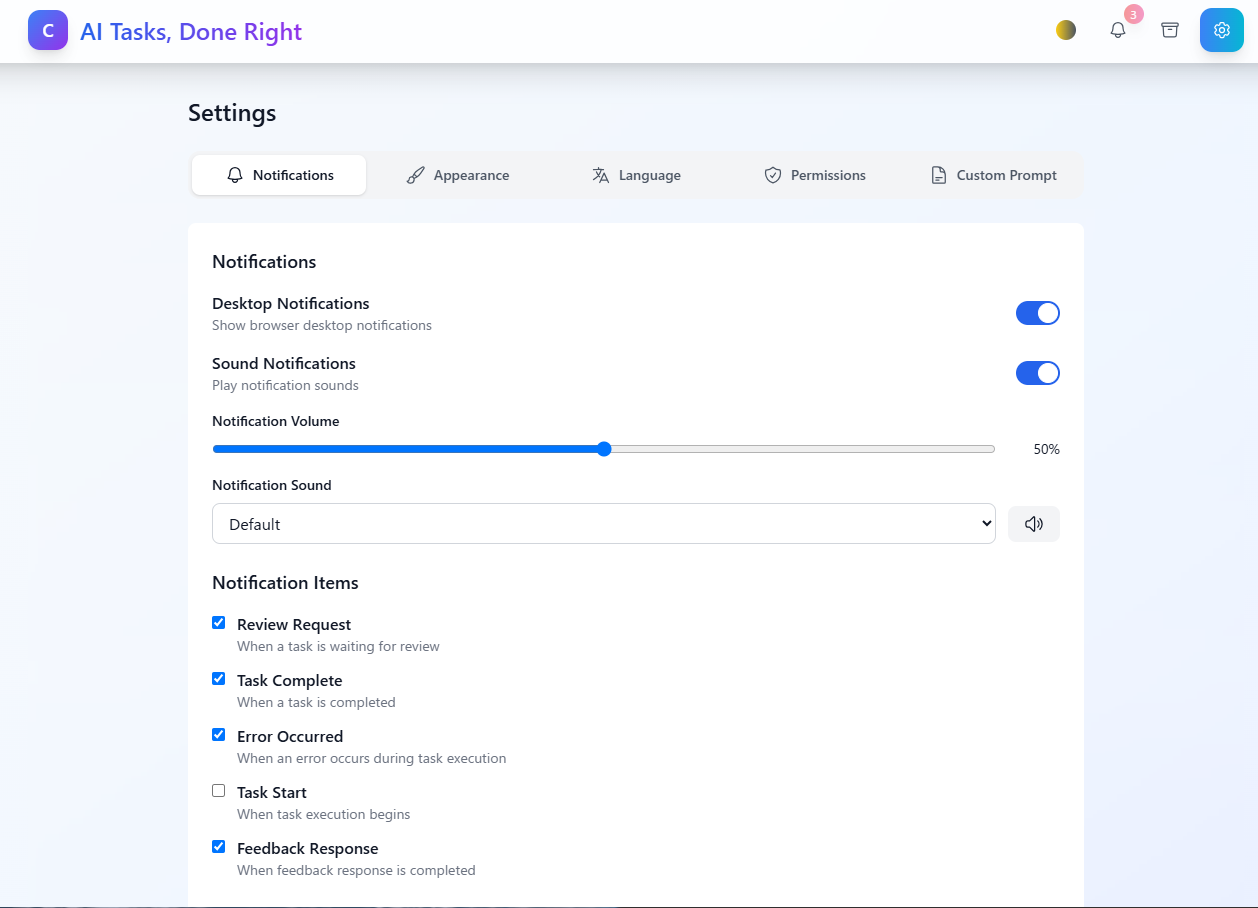Click the Notification Volume slider handle
1258x908 pixels.
click(x=604, y=449)
